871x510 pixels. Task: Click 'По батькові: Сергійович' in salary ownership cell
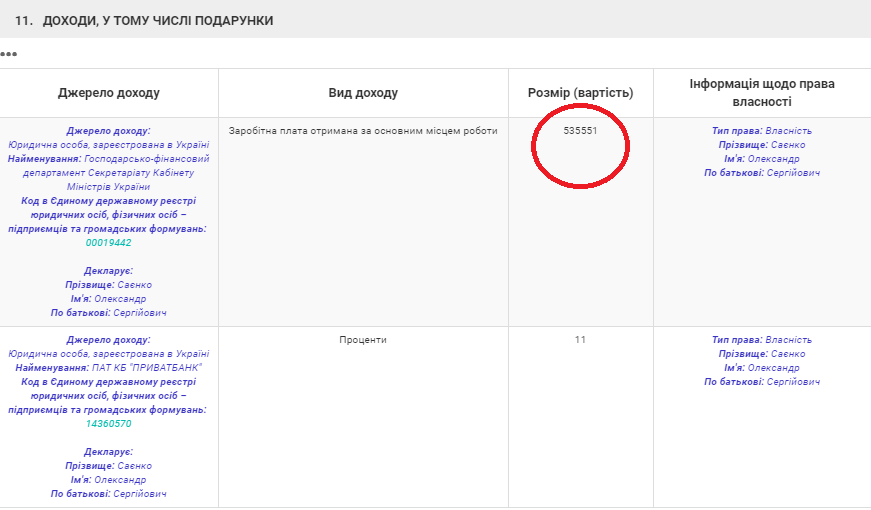pos(762,173)
